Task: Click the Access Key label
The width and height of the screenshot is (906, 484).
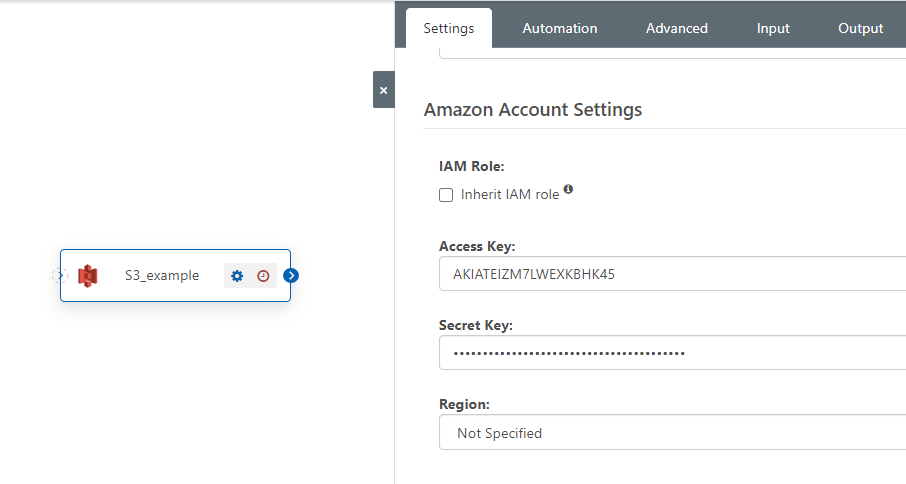Action: pyautogui.click(x=477, y=247)
